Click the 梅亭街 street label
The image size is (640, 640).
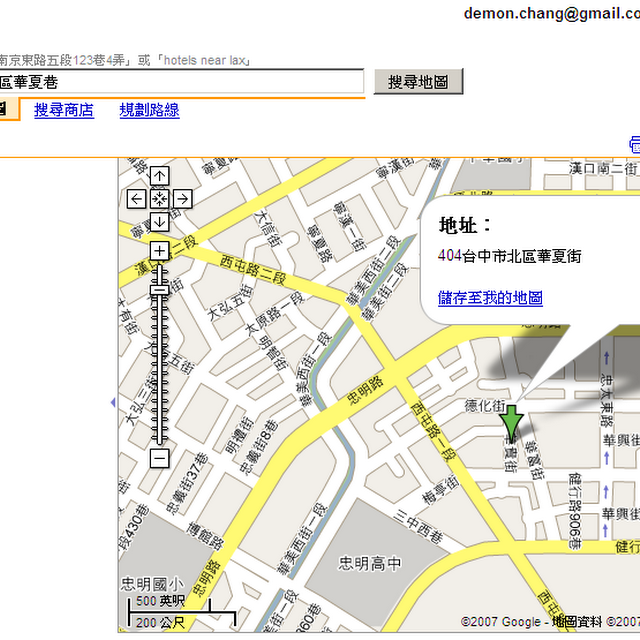pyautogui.click(x=440, y=489)
